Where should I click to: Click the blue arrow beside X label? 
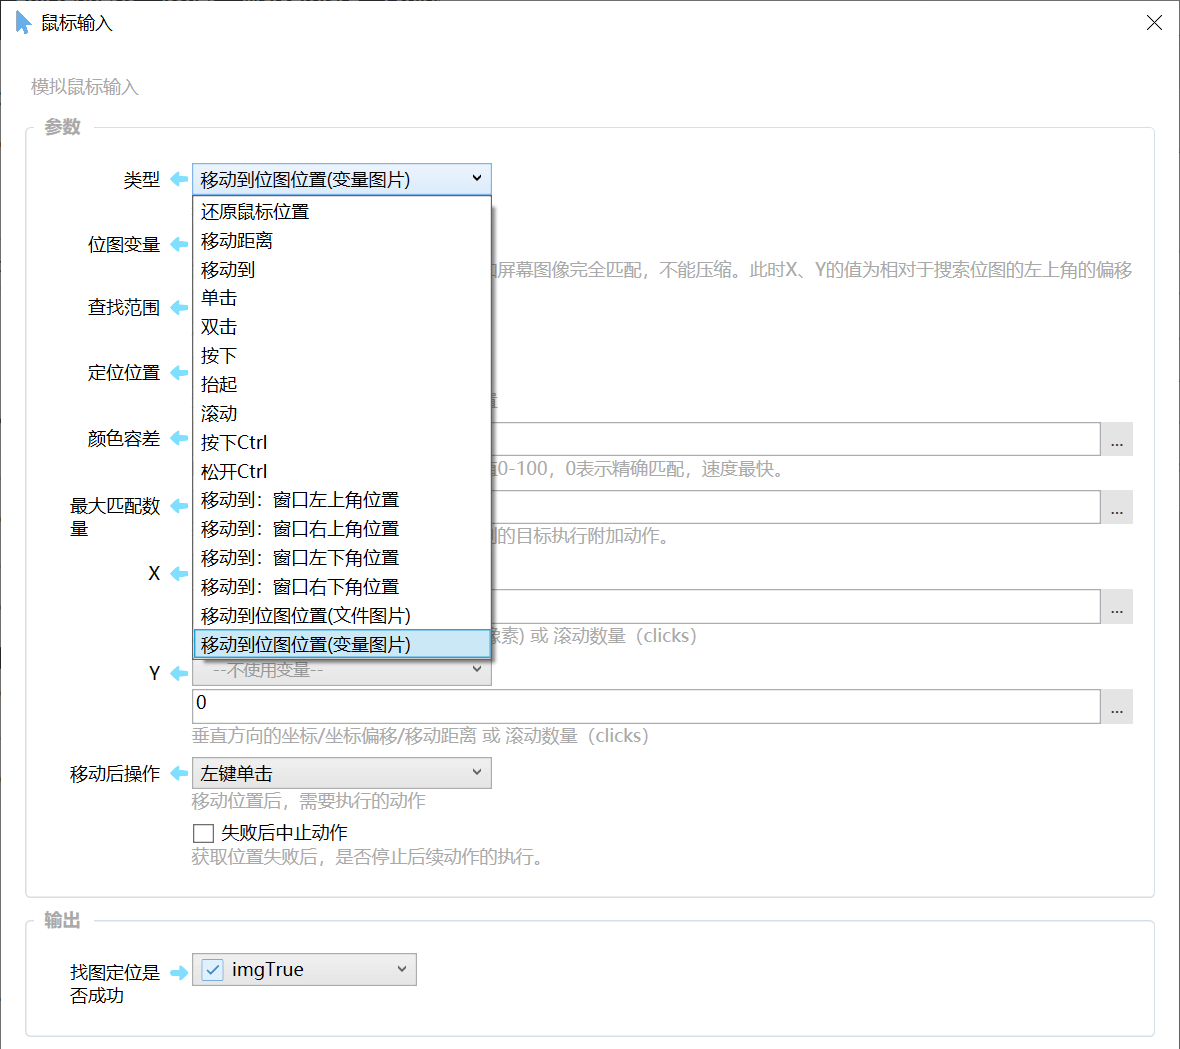click(x=179, y=573)
